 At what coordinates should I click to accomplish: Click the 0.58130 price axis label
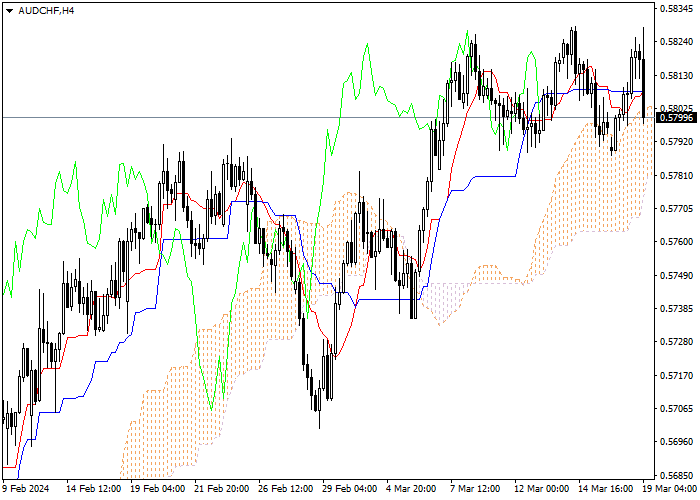tap(677, 75)
